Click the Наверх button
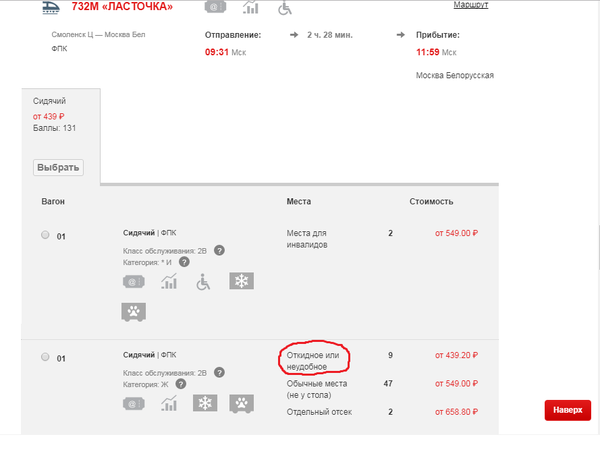The height and width of the screenshot is (466, 600). 568,410
